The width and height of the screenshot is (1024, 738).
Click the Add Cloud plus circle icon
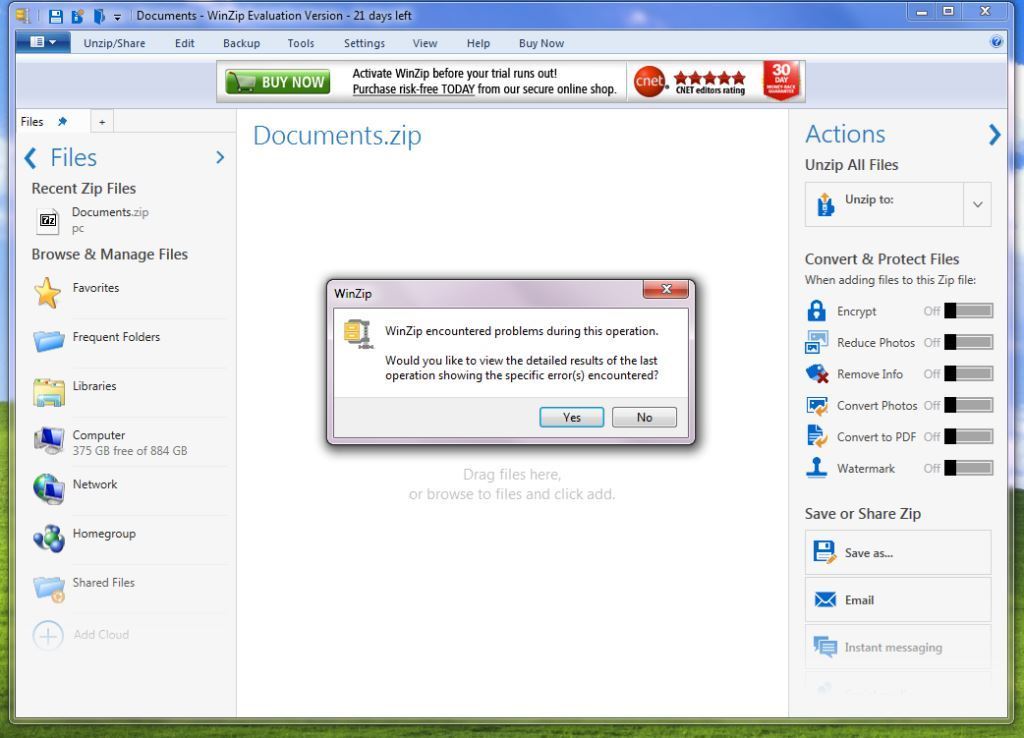coord(48,635)
